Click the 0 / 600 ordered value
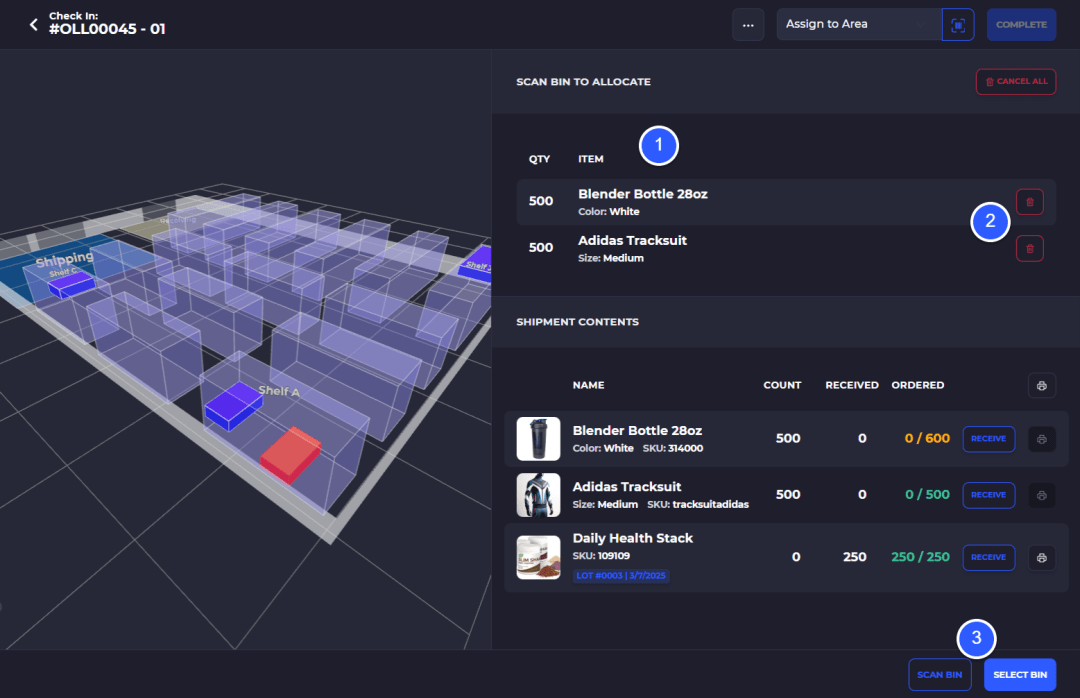 (927, 439)
